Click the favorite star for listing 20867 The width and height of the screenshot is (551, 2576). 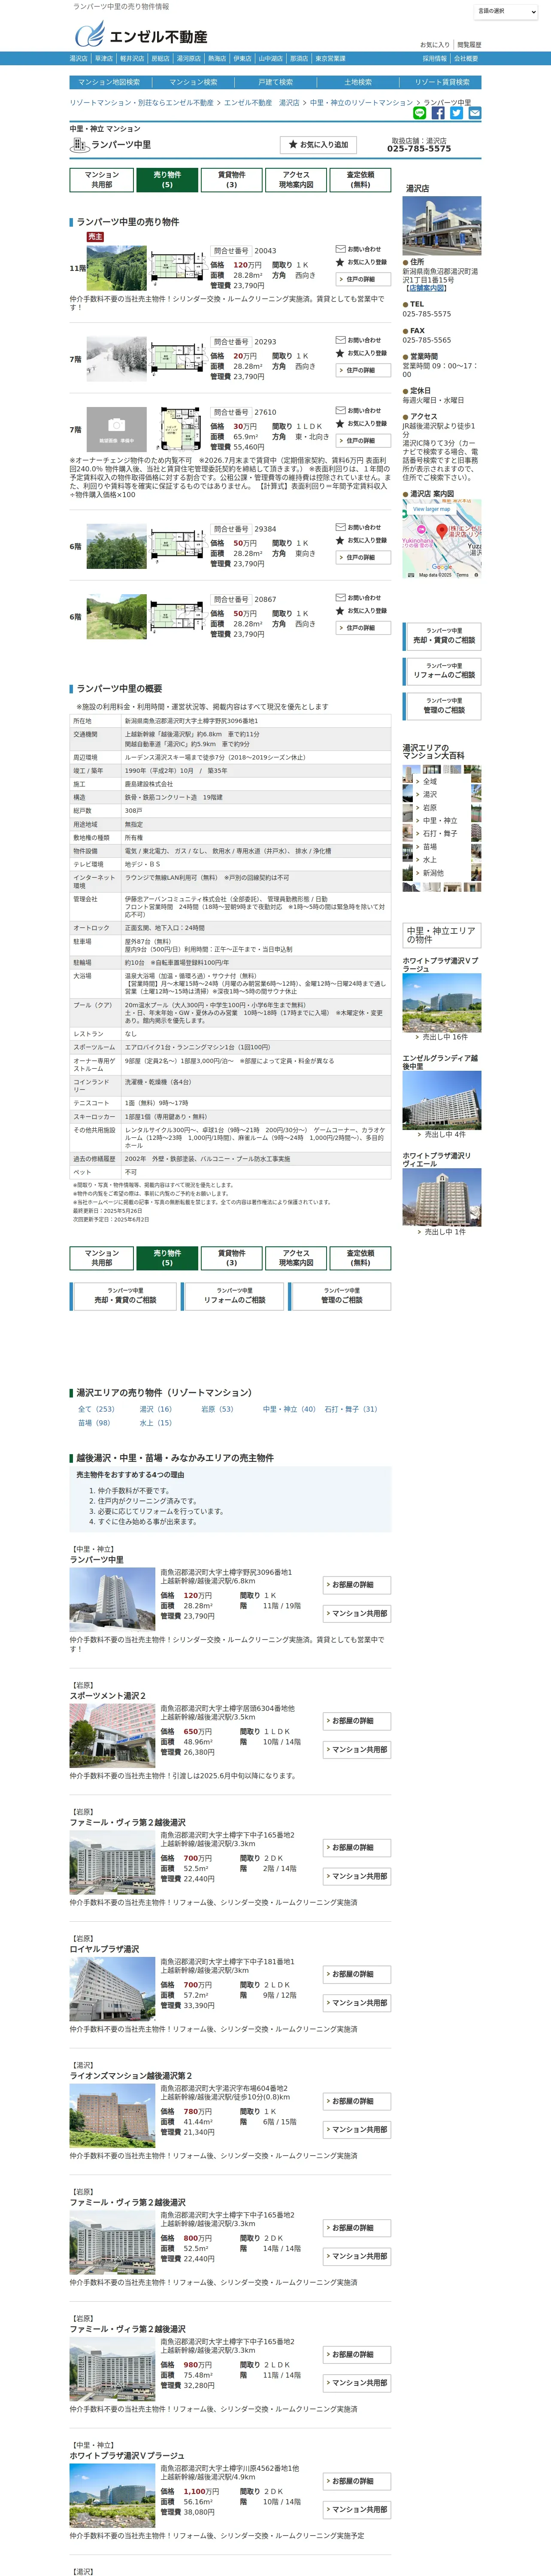340,610
